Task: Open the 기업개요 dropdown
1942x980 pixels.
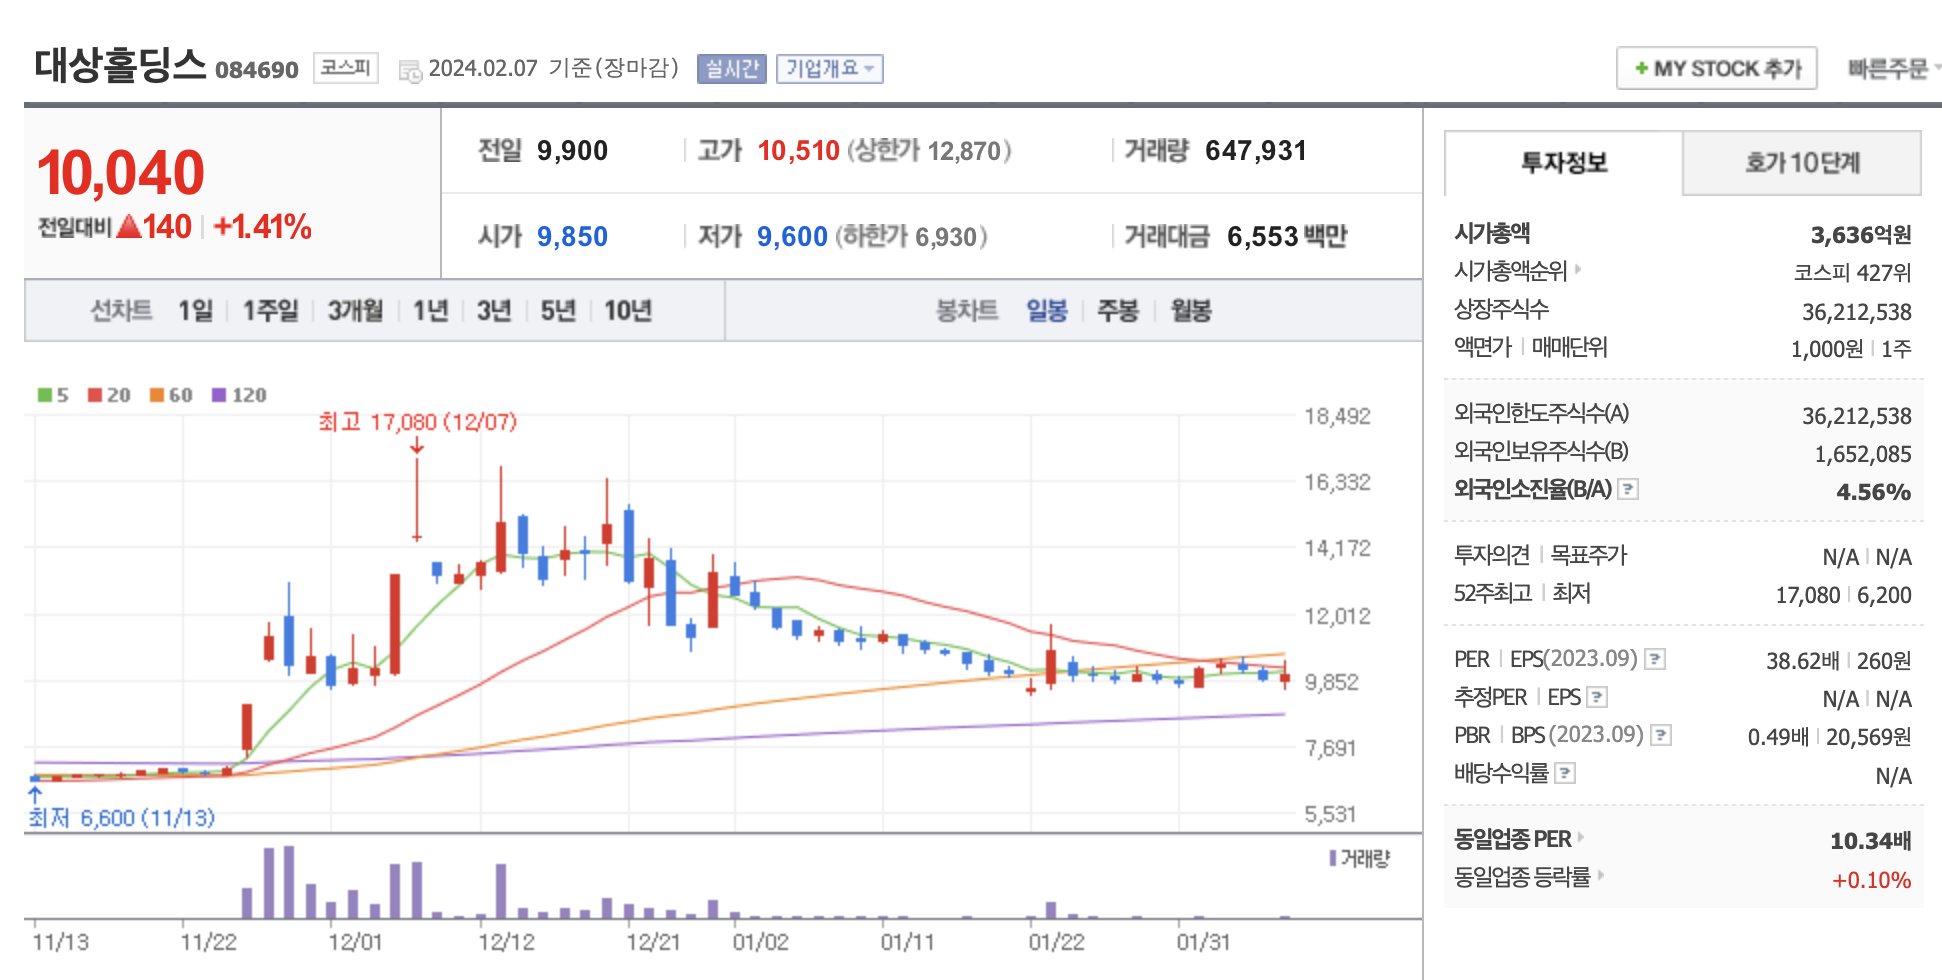Action: click(830, 69)
